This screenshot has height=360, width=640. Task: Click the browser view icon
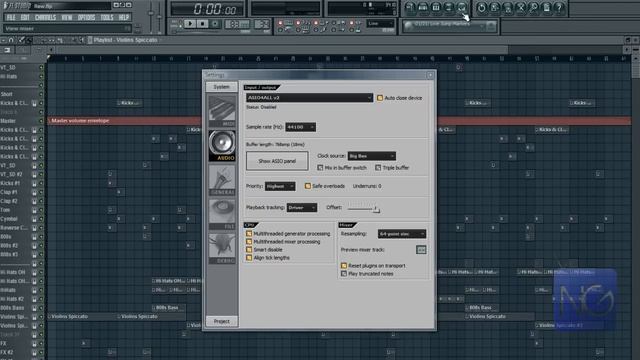[x=449, y=8]
